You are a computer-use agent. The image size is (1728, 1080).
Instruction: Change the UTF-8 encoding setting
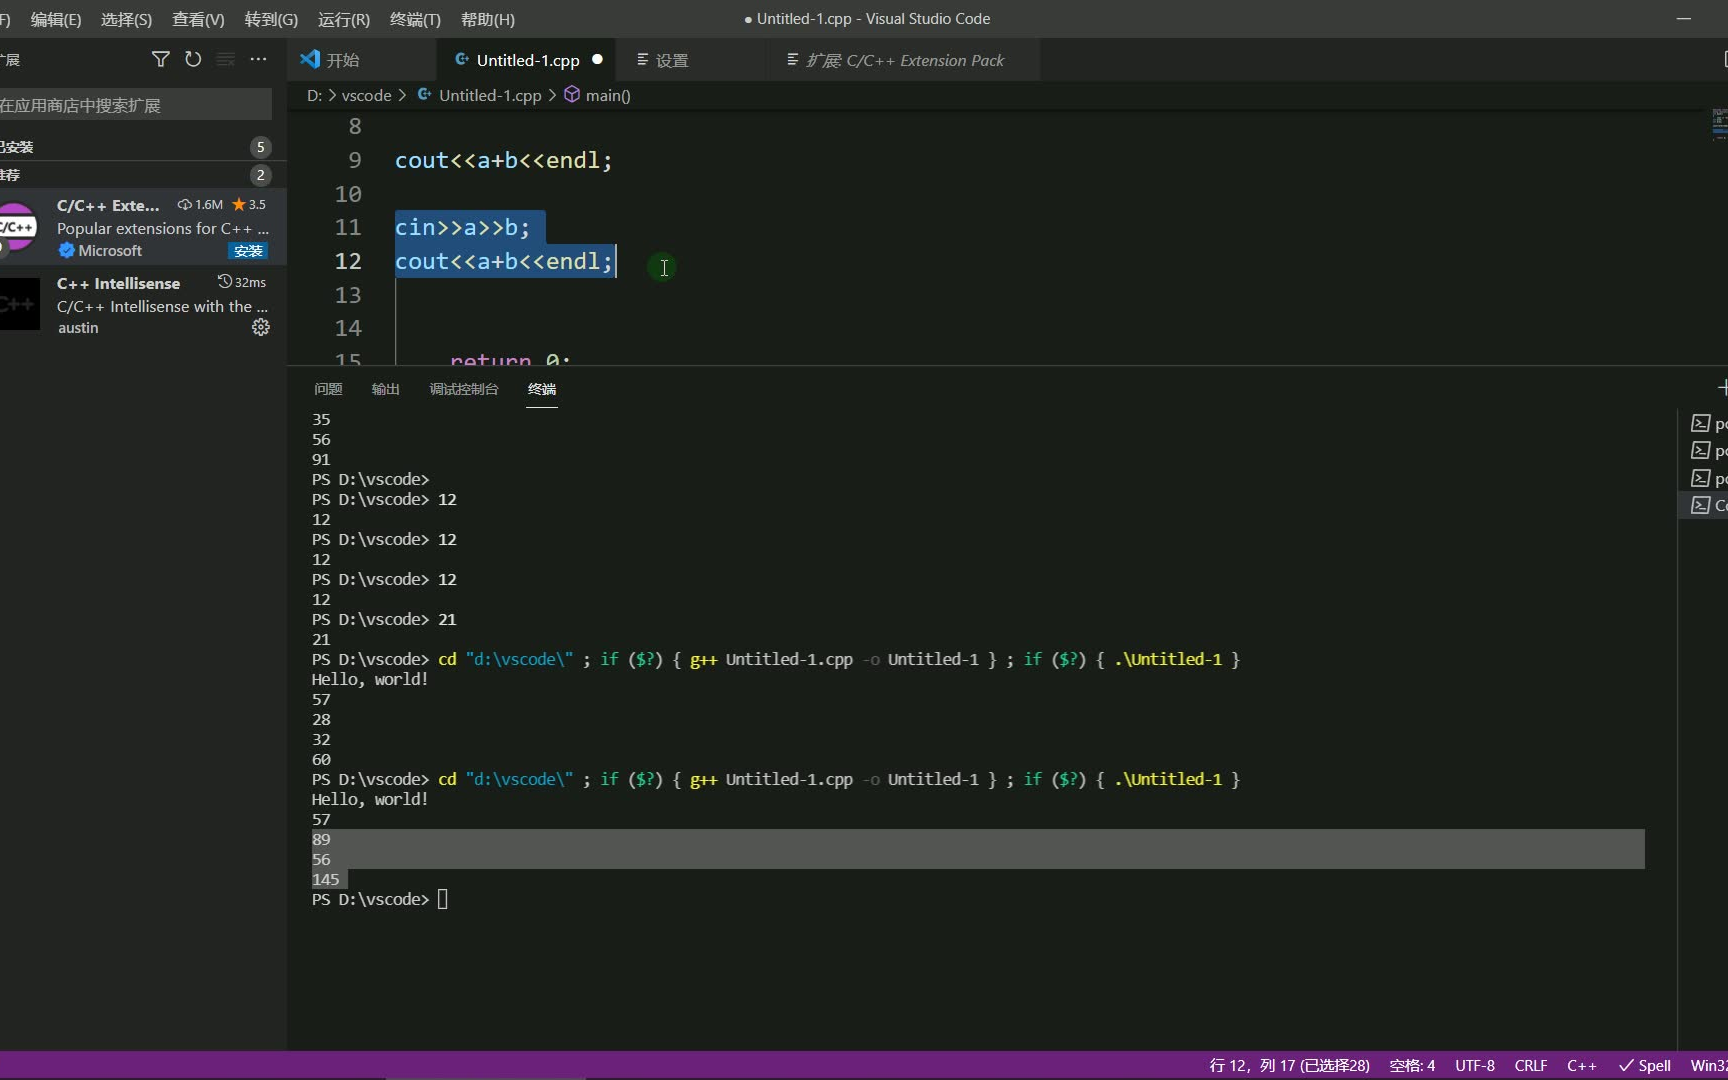[x=1474, y=1065]
